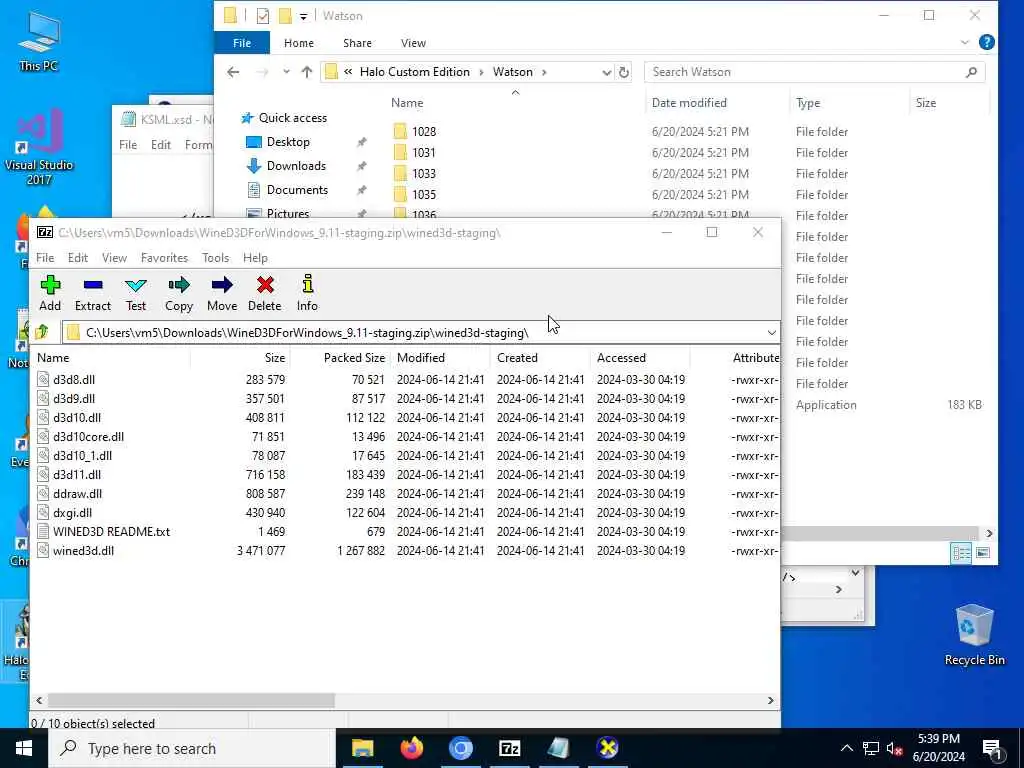Expand the Explorer ribbon chevron
Viewport: 1024px width, 768px height.
click(x=965, y=42)
